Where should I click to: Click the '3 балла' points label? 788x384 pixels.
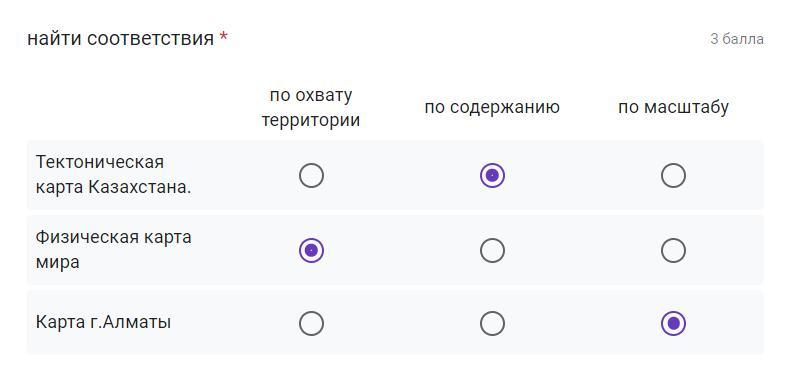[737, 39]
